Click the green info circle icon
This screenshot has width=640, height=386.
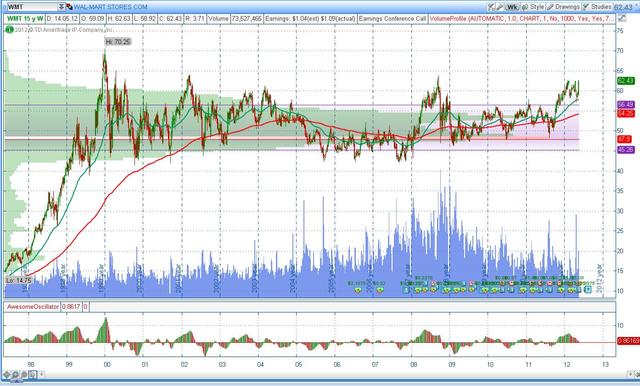pyautogui.click(x=9, y=30)
